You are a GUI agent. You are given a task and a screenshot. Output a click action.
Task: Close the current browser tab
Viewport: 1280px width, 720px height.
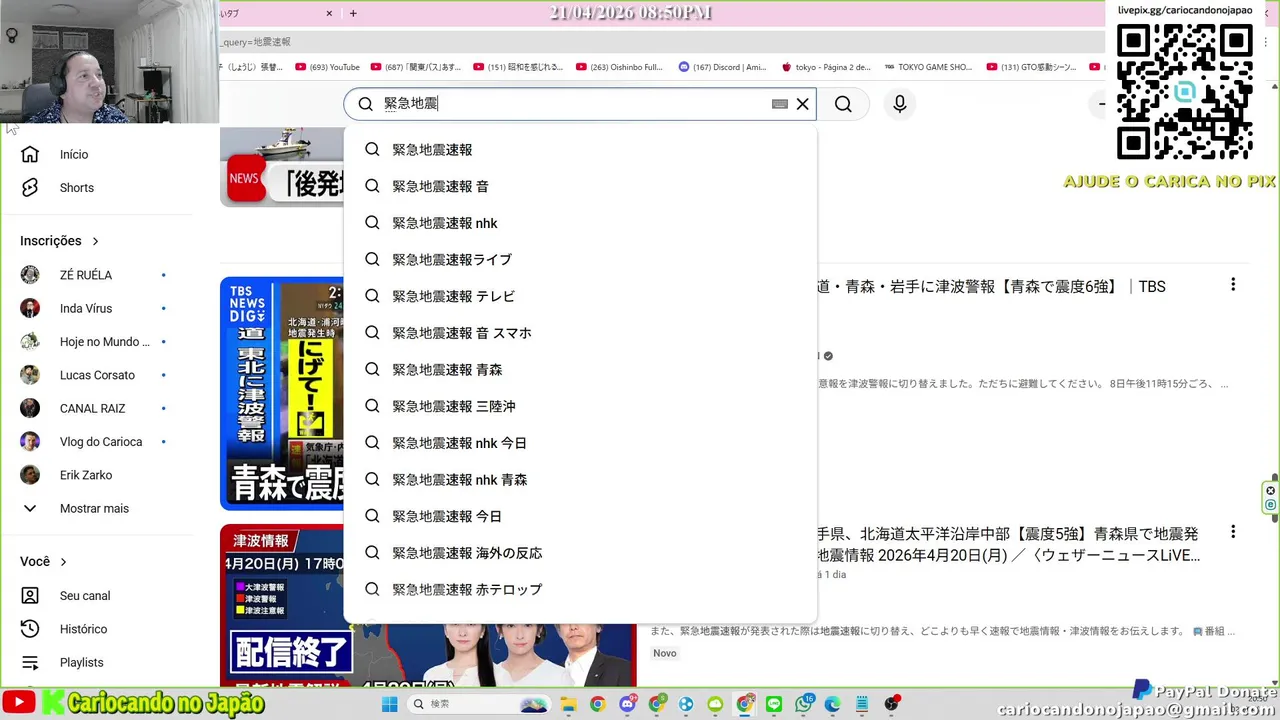[x=329, y=14]
